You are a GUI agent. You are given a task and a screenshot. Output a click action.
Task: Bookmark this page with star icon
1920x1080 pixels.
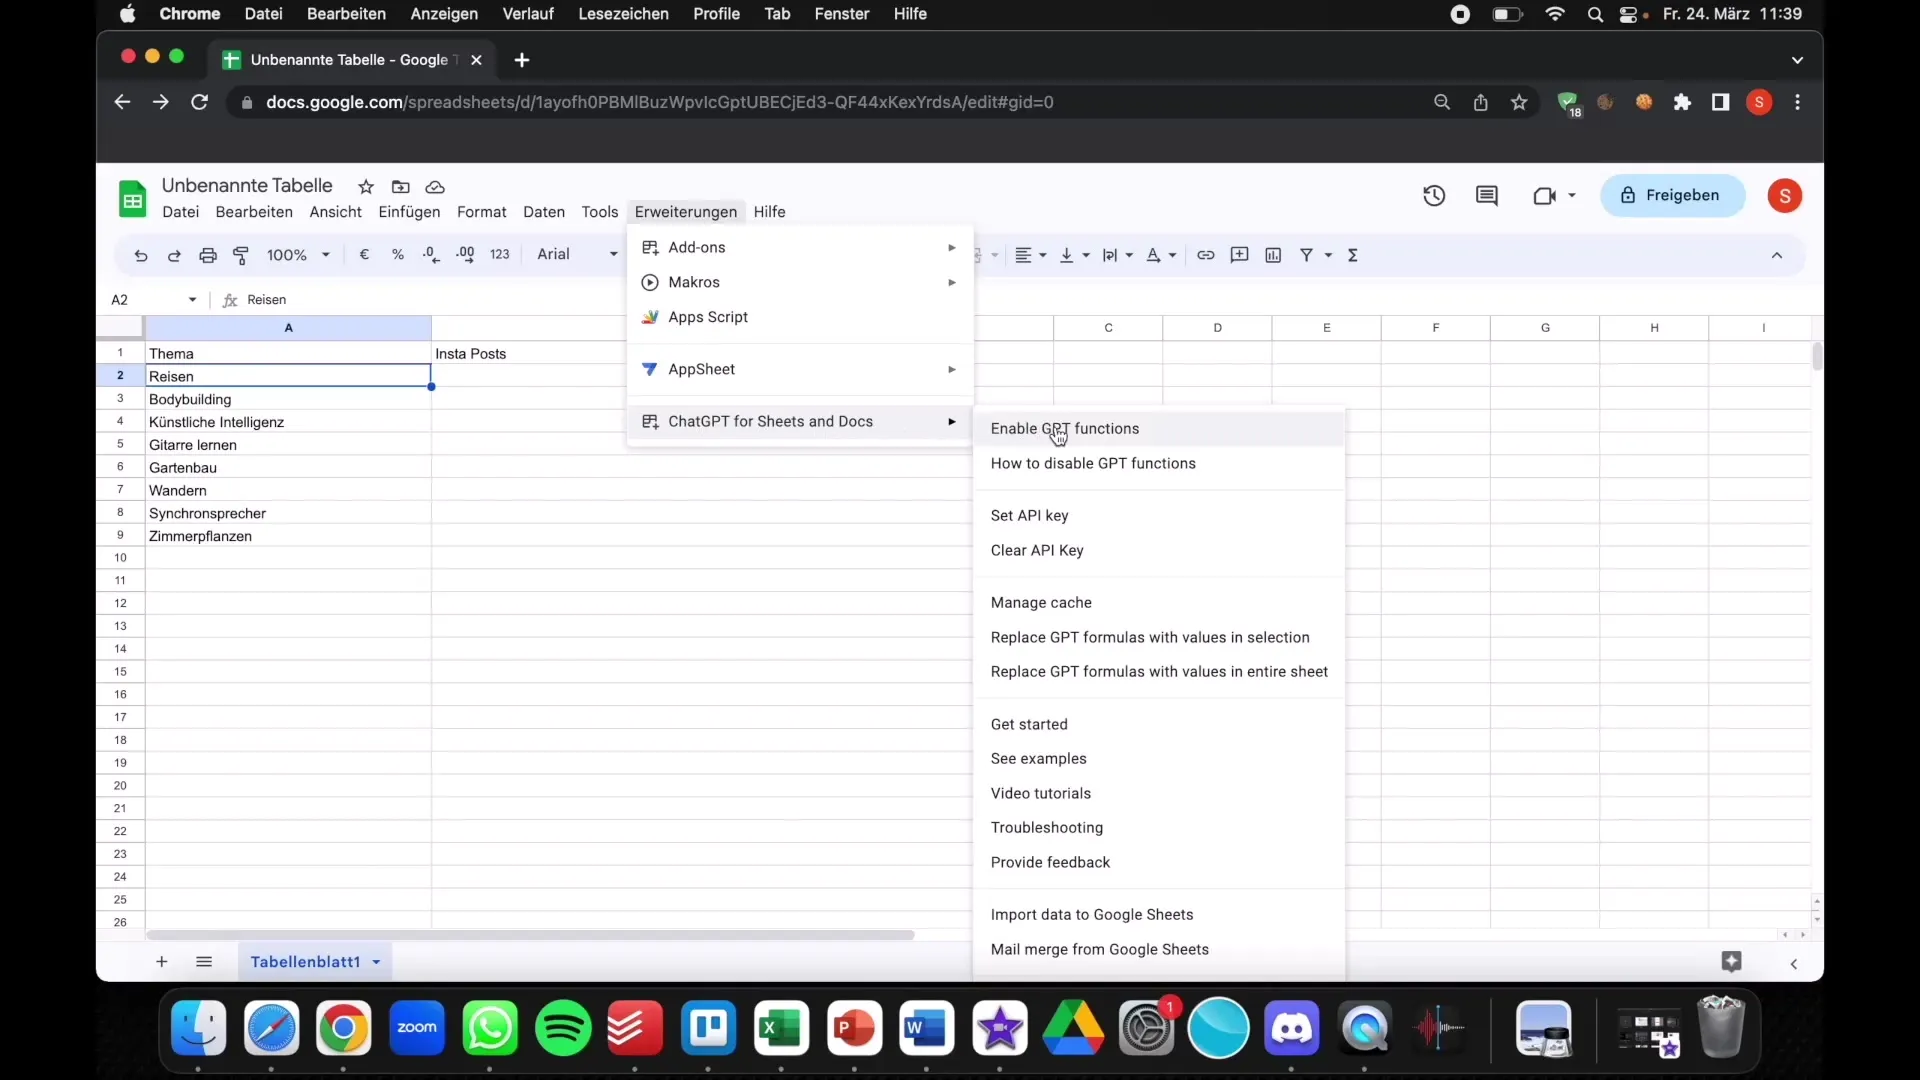(x=1519, y=102)
